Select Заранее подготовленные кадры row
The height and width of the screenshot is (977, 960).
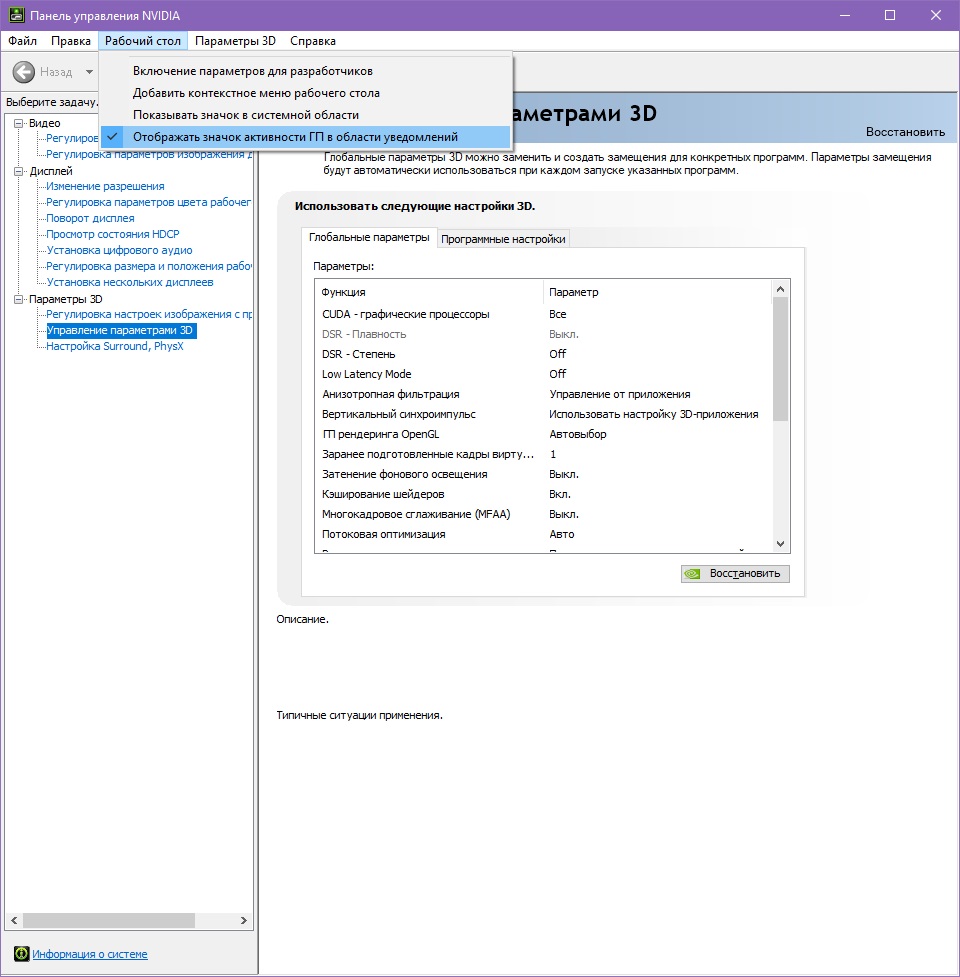(x=543, y=454)
